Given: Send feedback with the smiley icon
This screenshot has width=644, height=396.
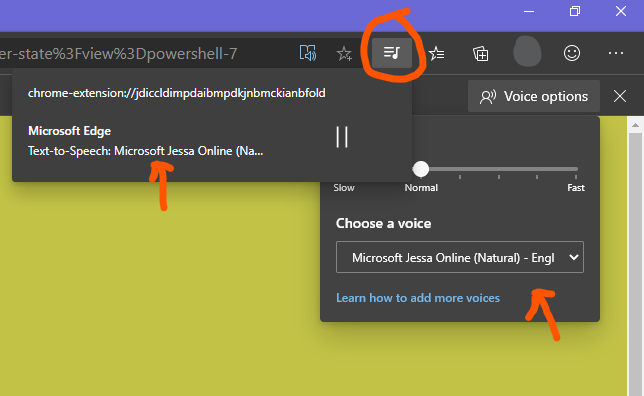Looking at the screenshot, I should [572, 53].
